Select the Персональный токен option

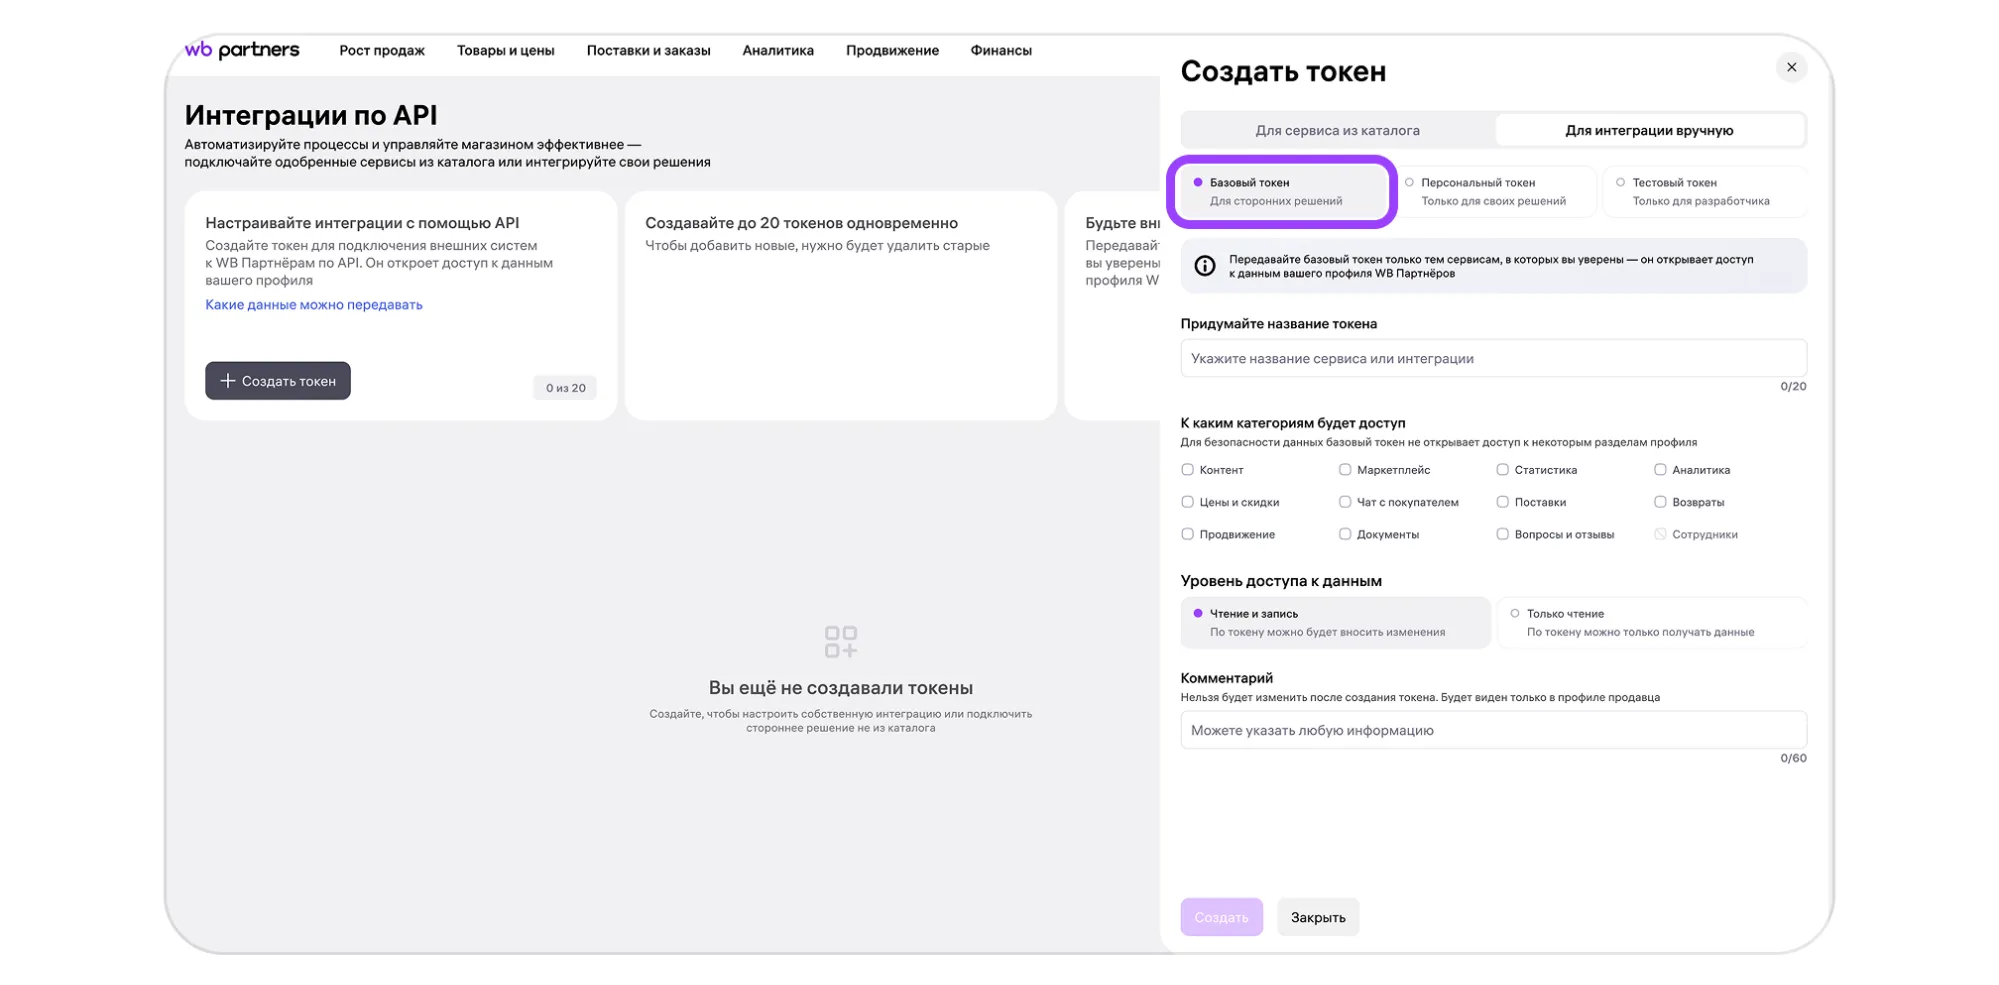[1493, 191]
